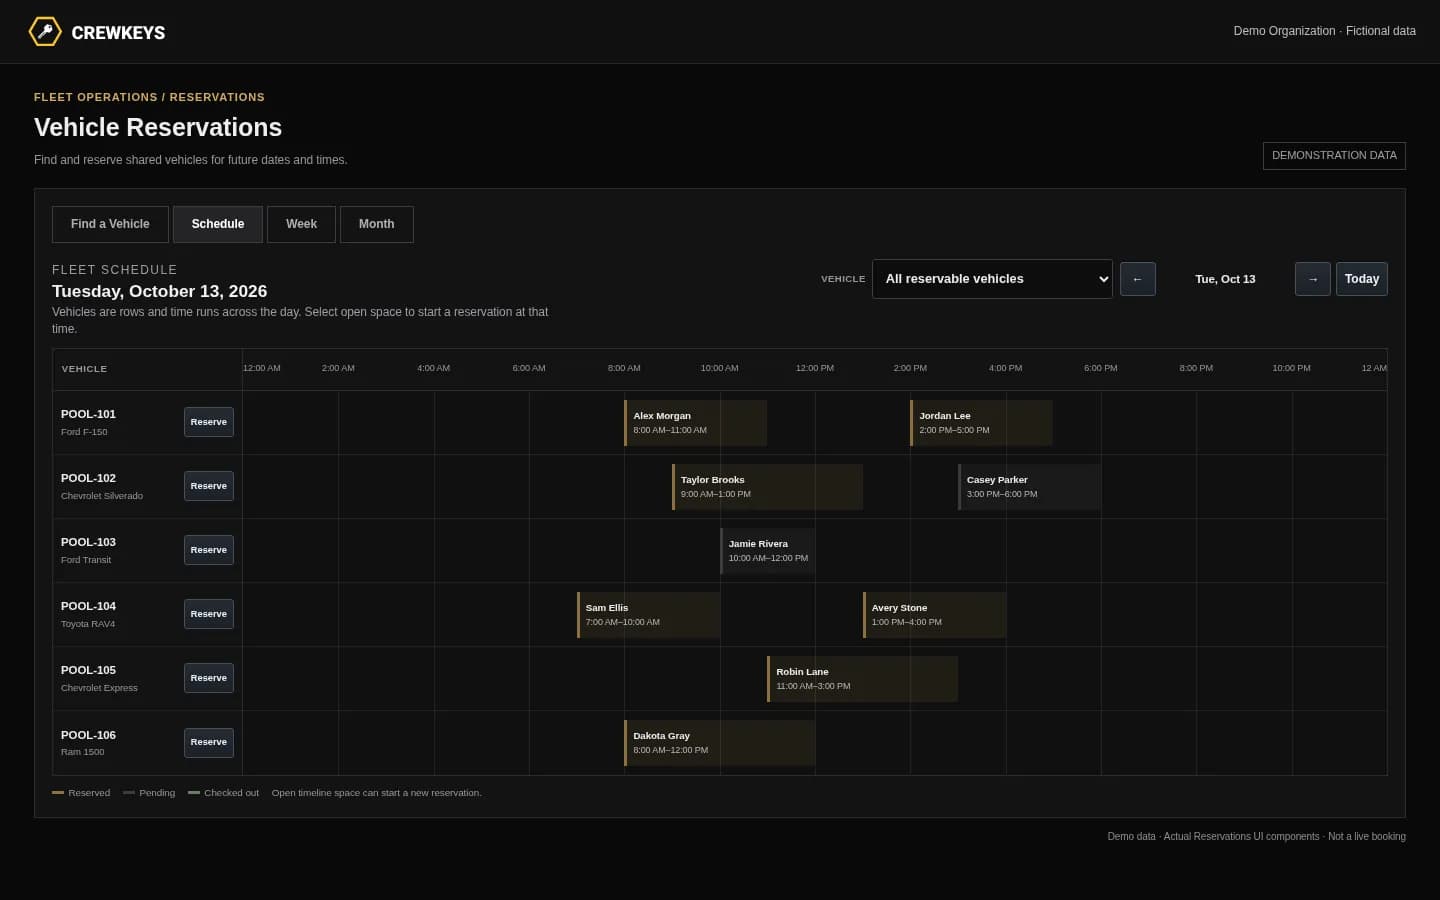Click Sam Ellis' 7:00 AM reservation
The image size is (1440, 900).
pos(649,615)
